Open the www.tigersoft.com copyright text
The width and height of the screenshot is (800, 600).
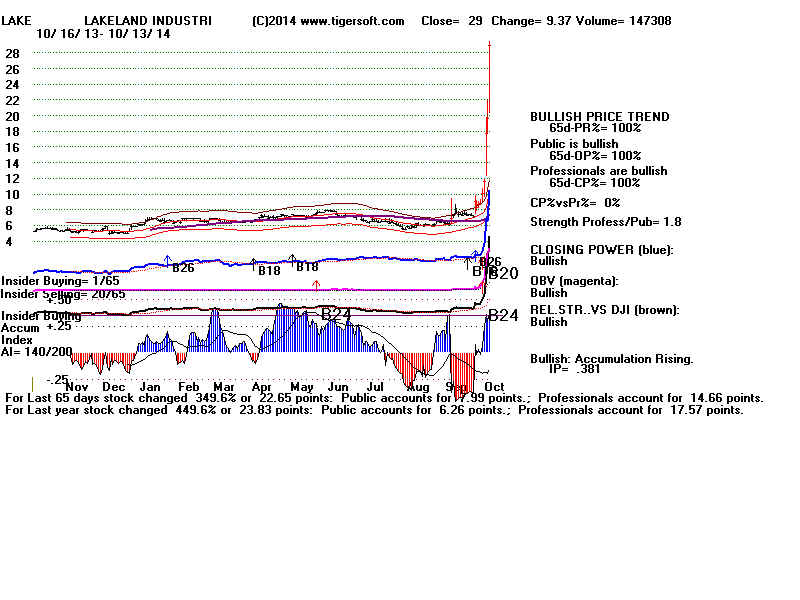[x=328, y=21]
